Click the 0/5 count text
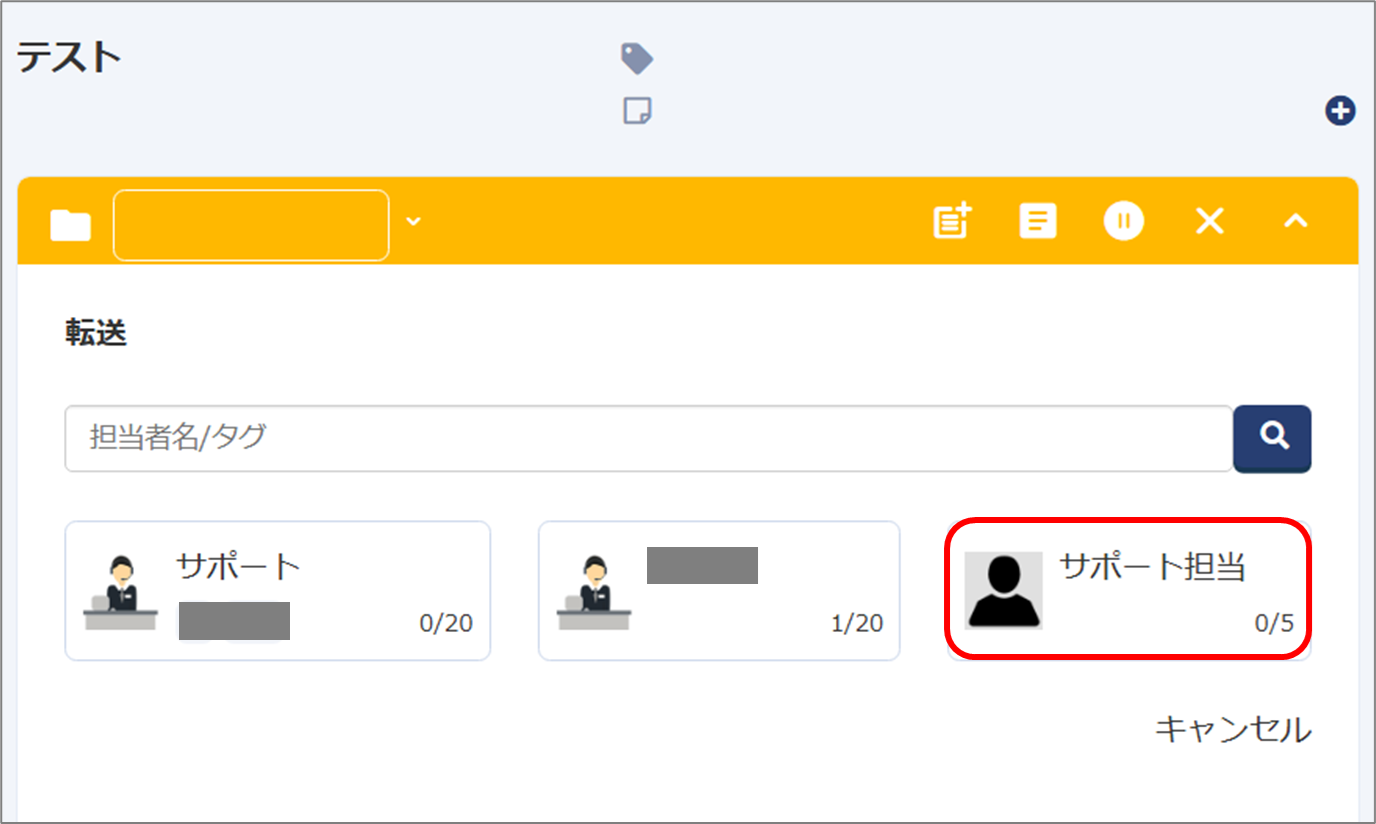This screenshot has height=824, width=1376. (1274, 623)
